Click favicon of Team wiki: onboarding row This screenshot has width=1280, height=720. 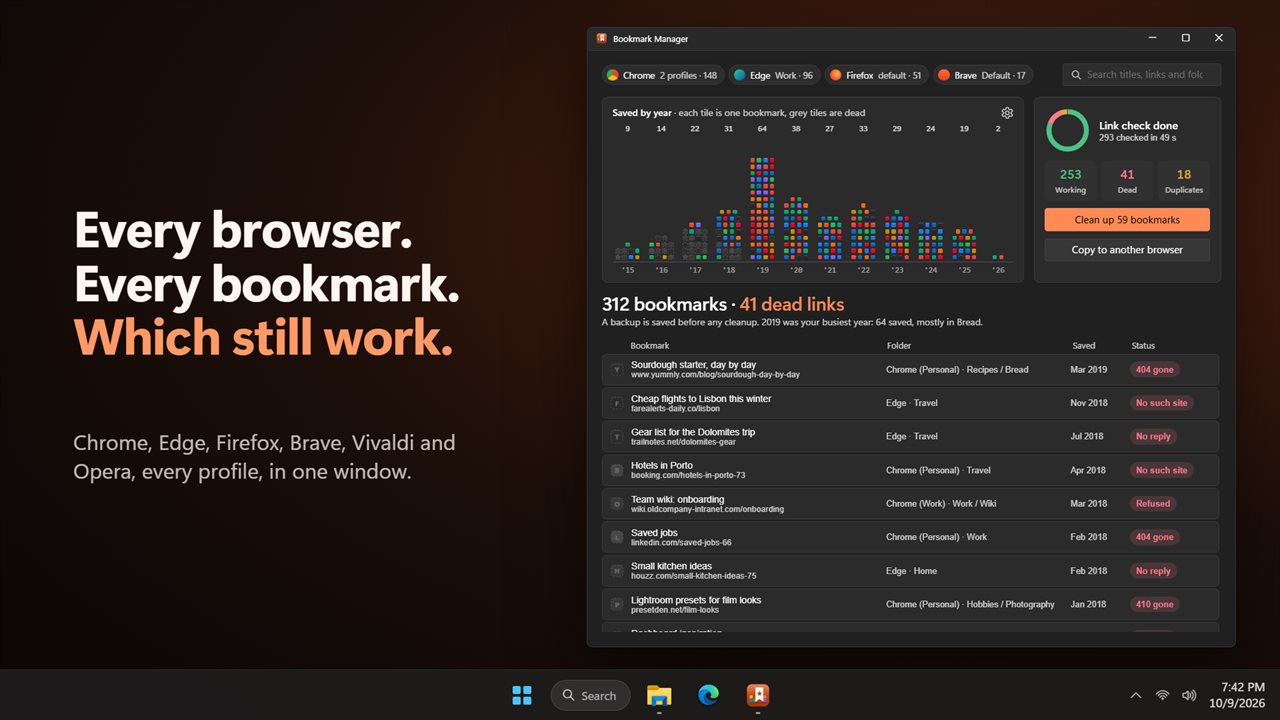click(617, 504)
